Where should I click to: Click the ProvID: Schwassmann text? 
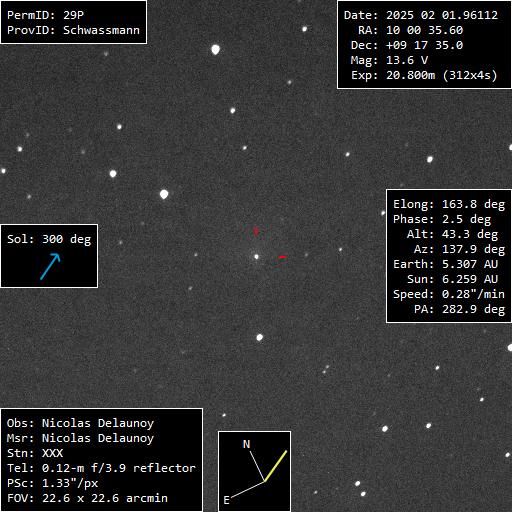pyautogui.click(x=73, y=30)
